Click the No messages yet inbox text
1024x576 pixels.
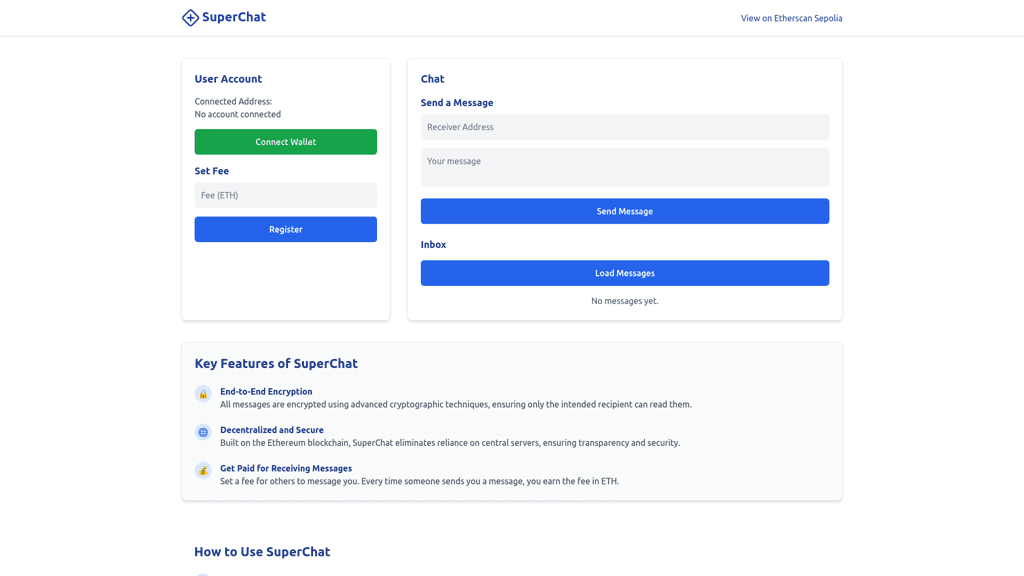624,301
